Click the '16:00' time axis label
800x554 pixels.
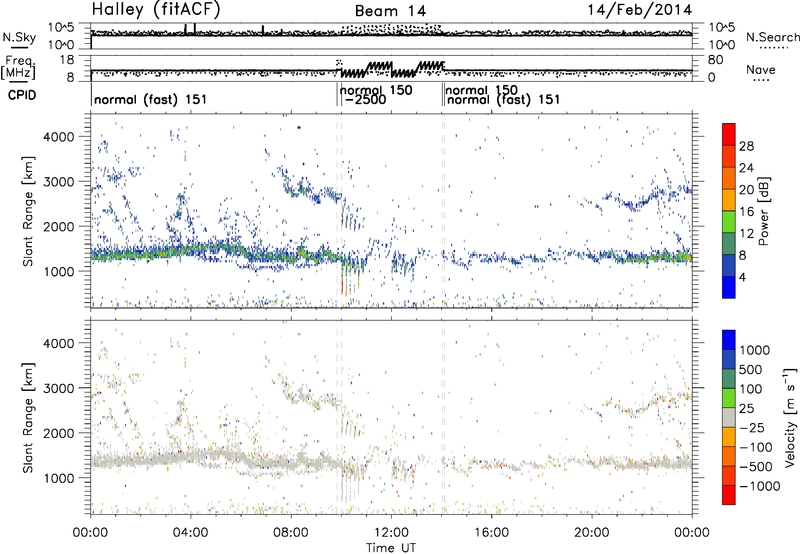491,533
